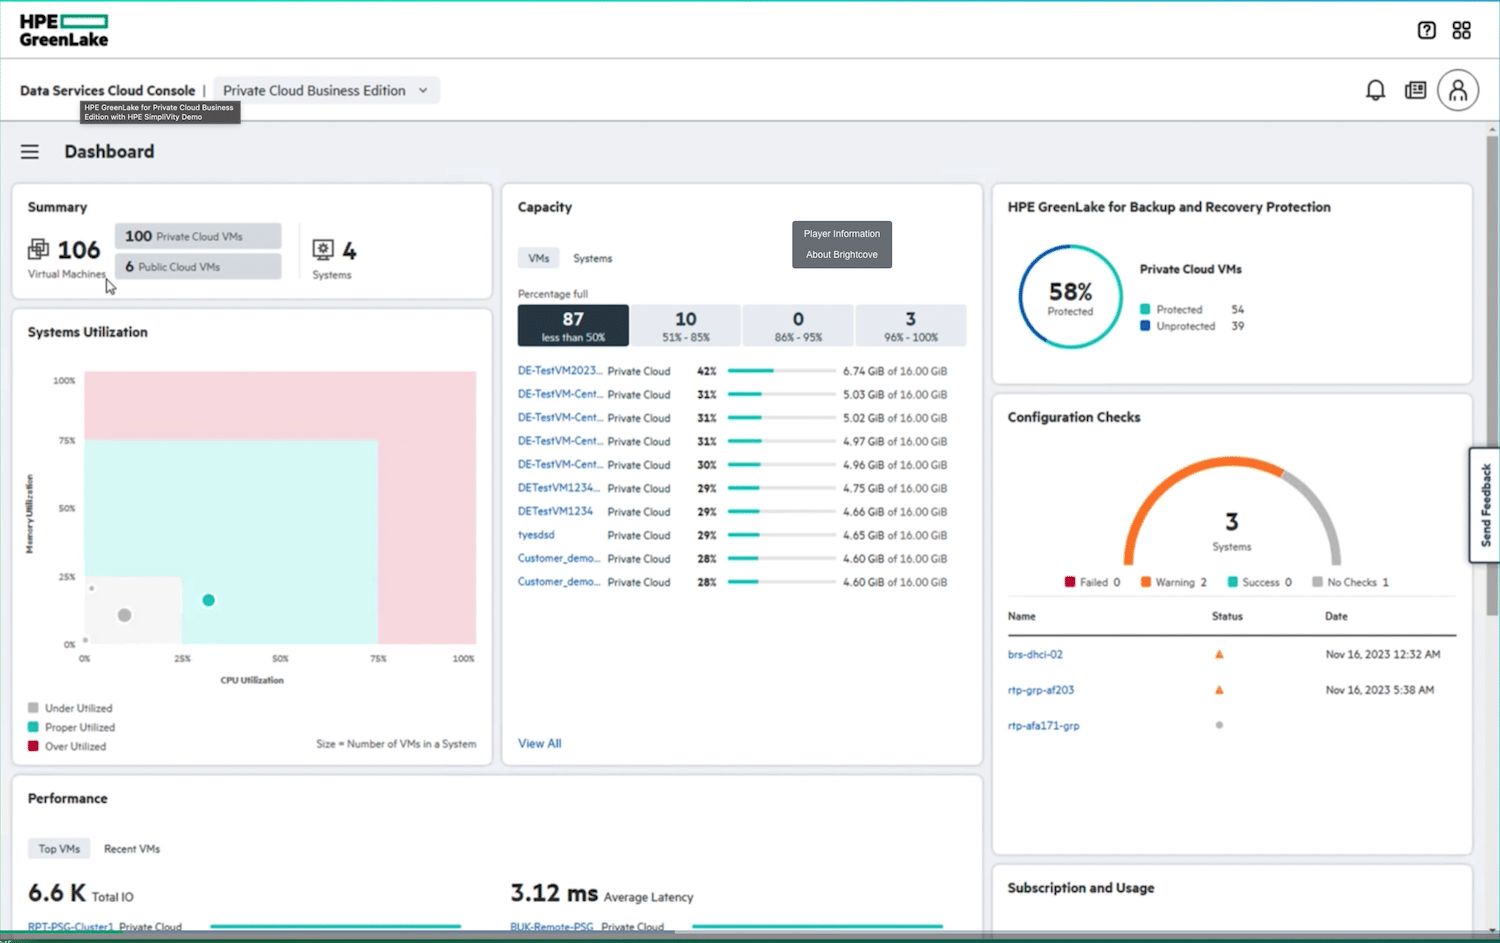Click the Send Feedback side tab

[x=1485, y=505]
